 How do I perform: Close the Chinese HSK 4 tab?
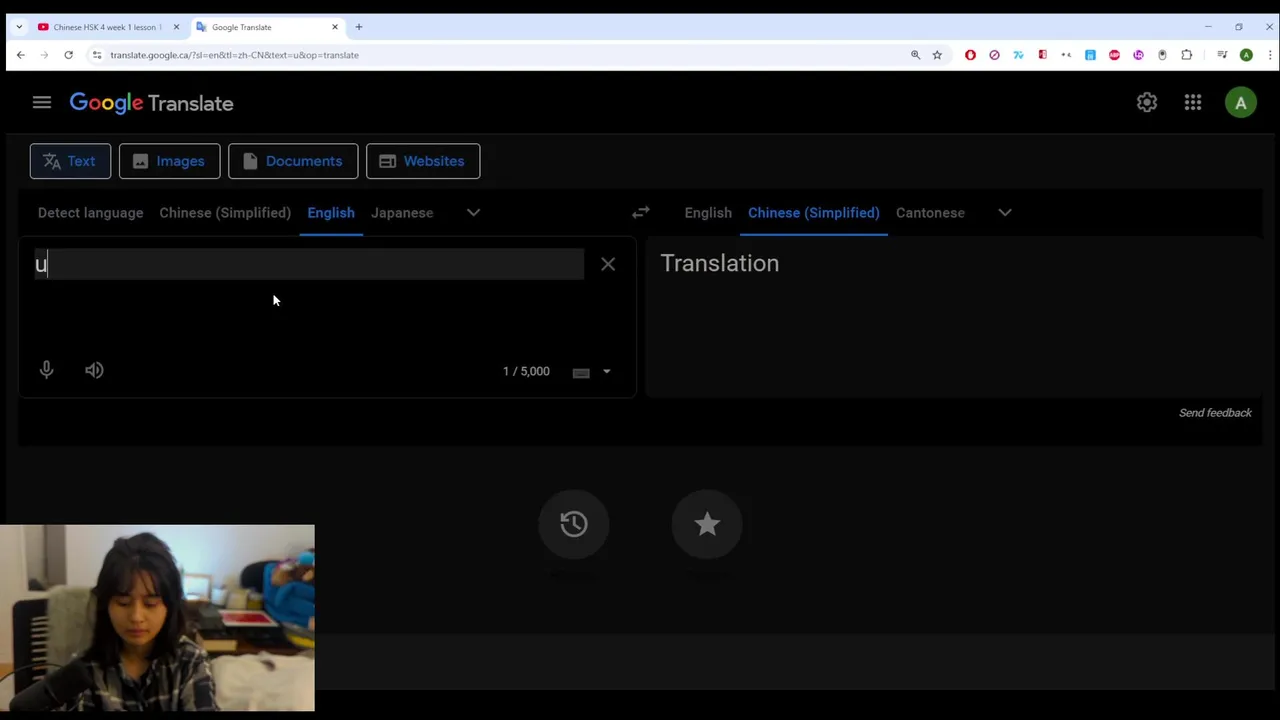[x=176, y=27]
